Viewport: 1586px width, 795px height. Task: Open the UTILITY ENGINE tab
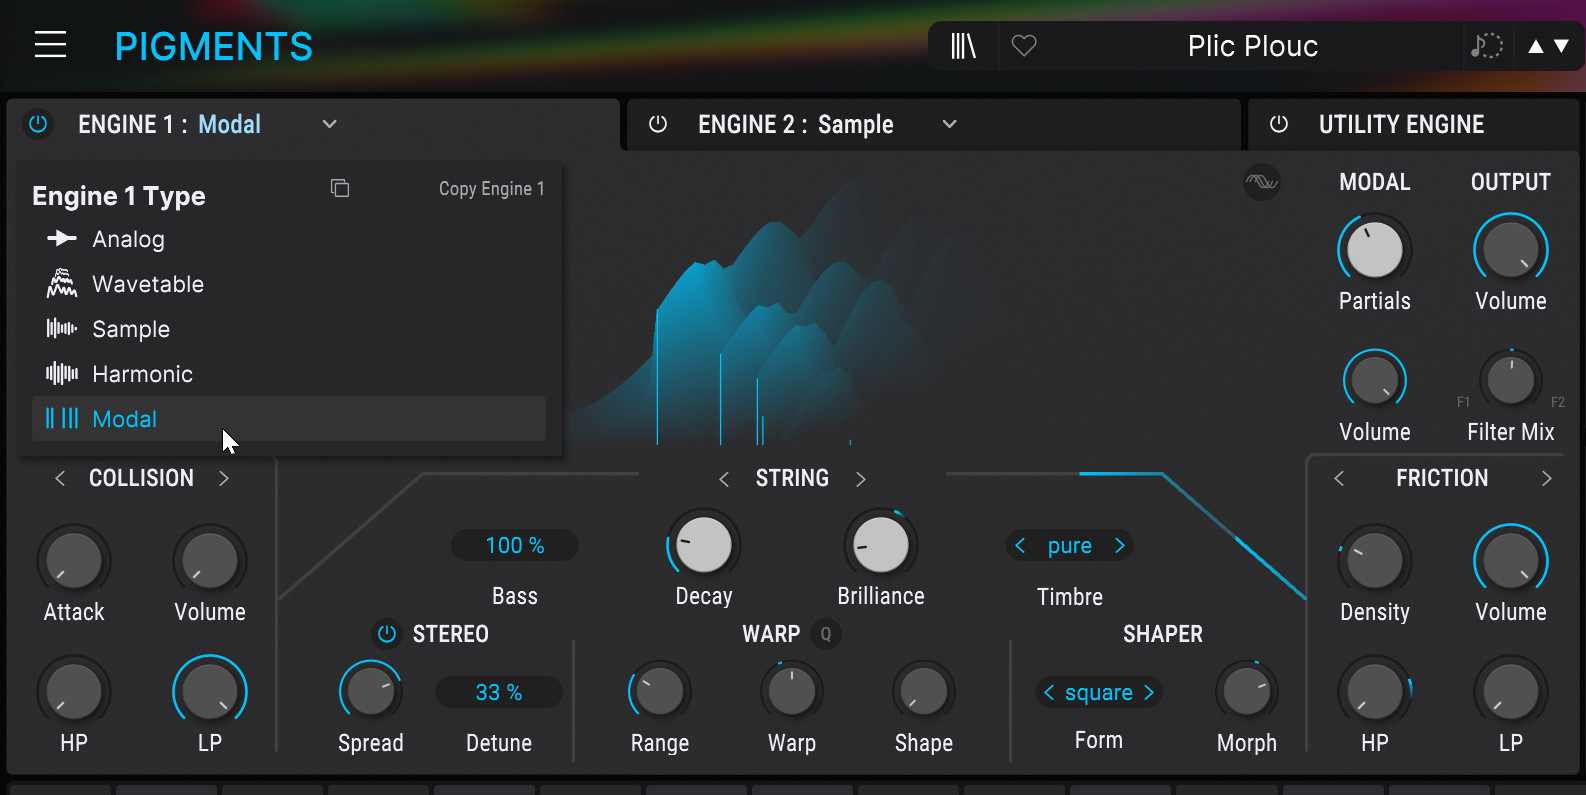(x=1401, y=124)
